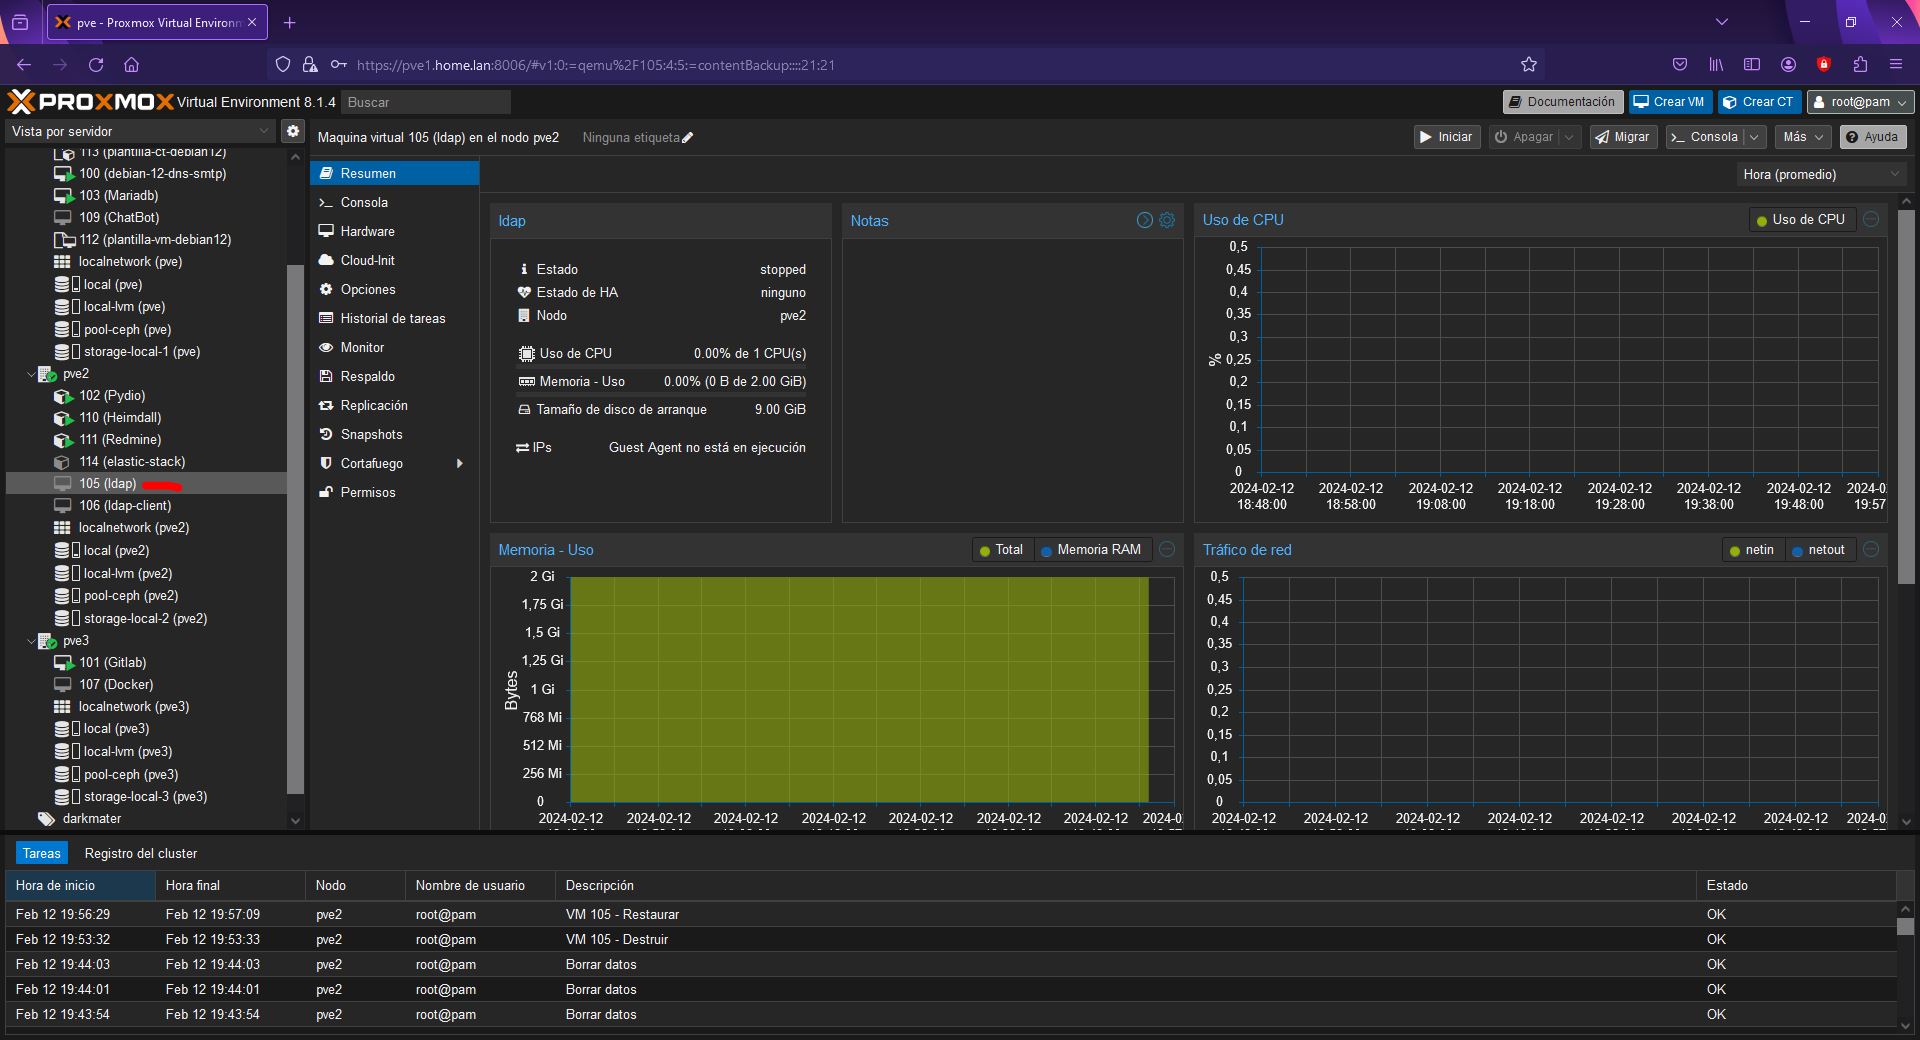Select VM 107 (Docker)

tap(116, 684)
